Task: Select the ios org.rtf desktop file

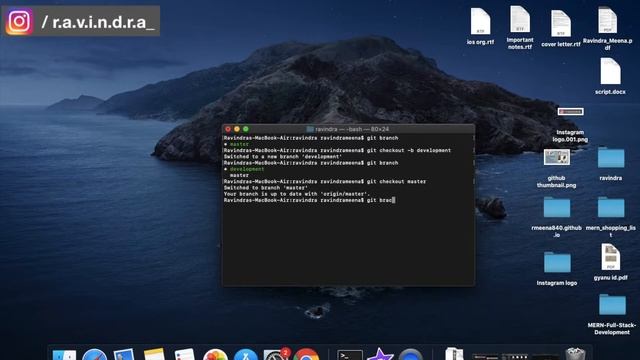Action: 480,27
